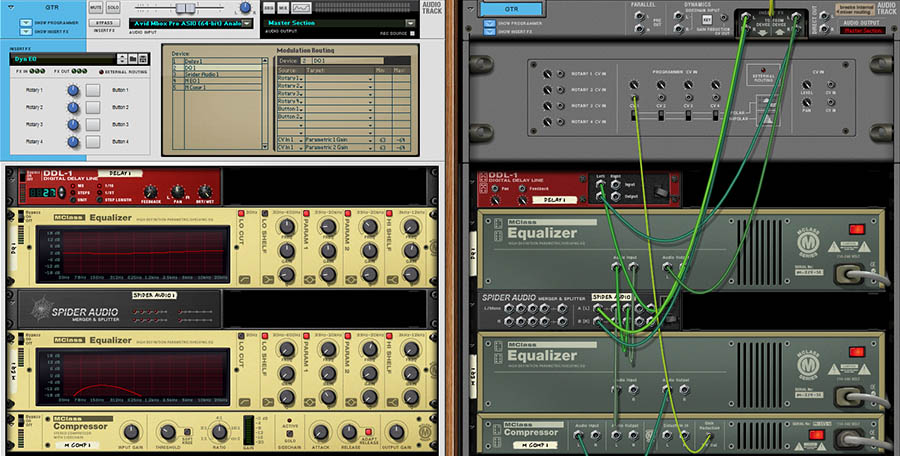Click Hi Shelf frequency knob, upper Equalizer
The width and height of the screenshot is (900, 456).
tap(411, 227)
